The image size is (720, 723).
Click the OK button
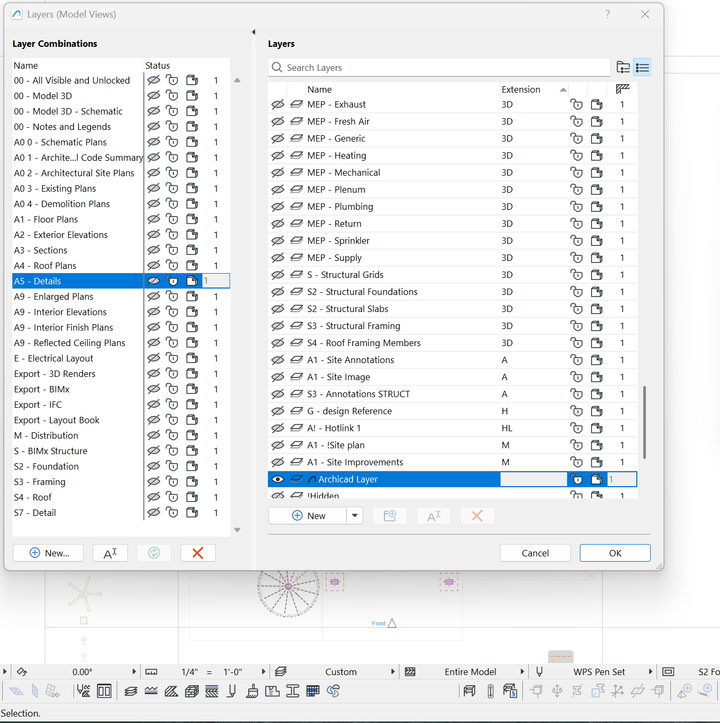click(x=615, y=553)
